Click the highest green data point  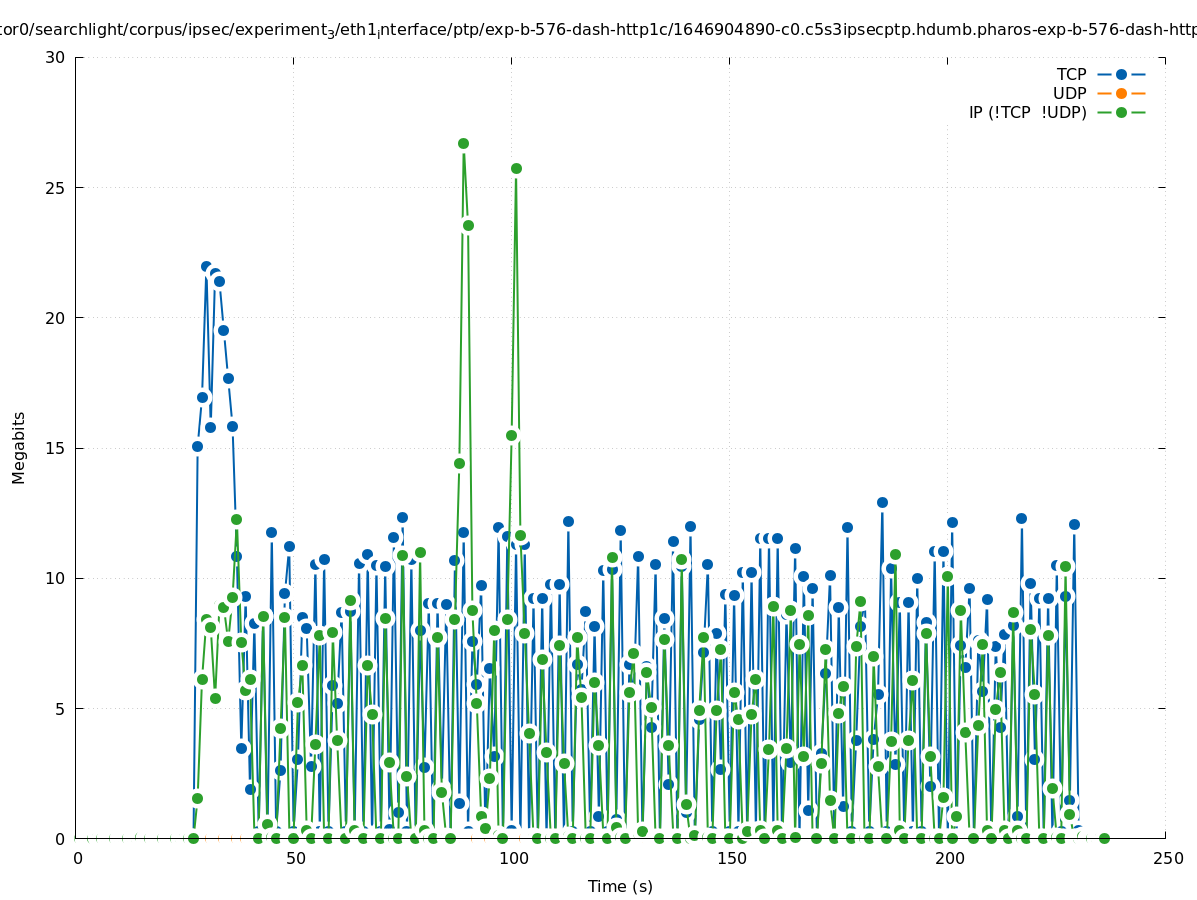(x=463, y=143)
